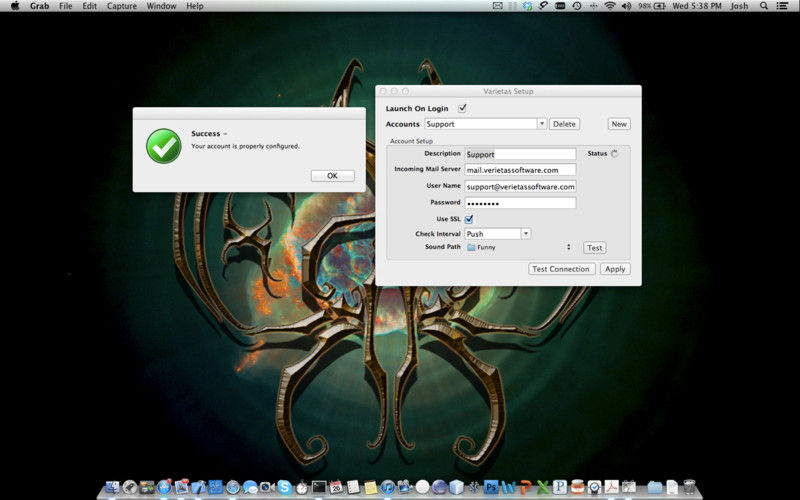Open Time Machine clock icon in menu bar

click(x=577, y=6)
